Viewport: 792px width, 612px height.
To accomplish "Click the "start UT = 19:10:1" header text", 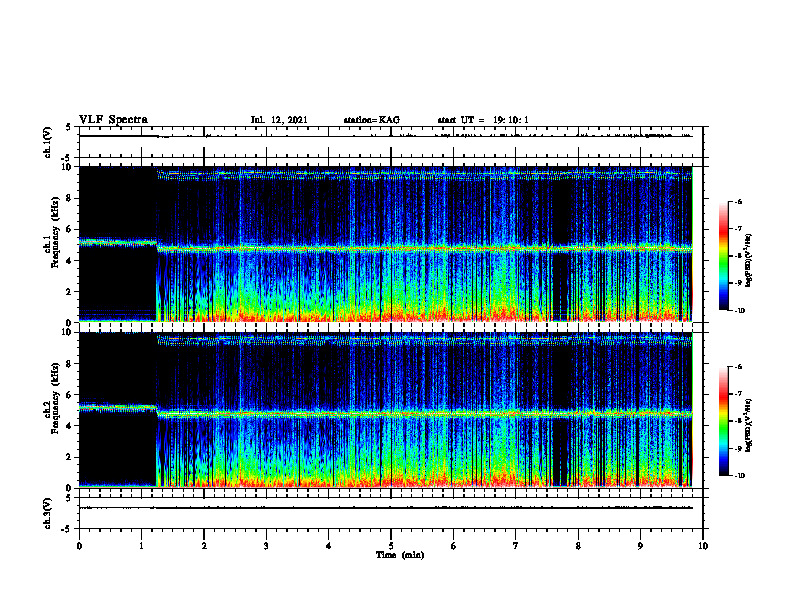I will 483,120.
